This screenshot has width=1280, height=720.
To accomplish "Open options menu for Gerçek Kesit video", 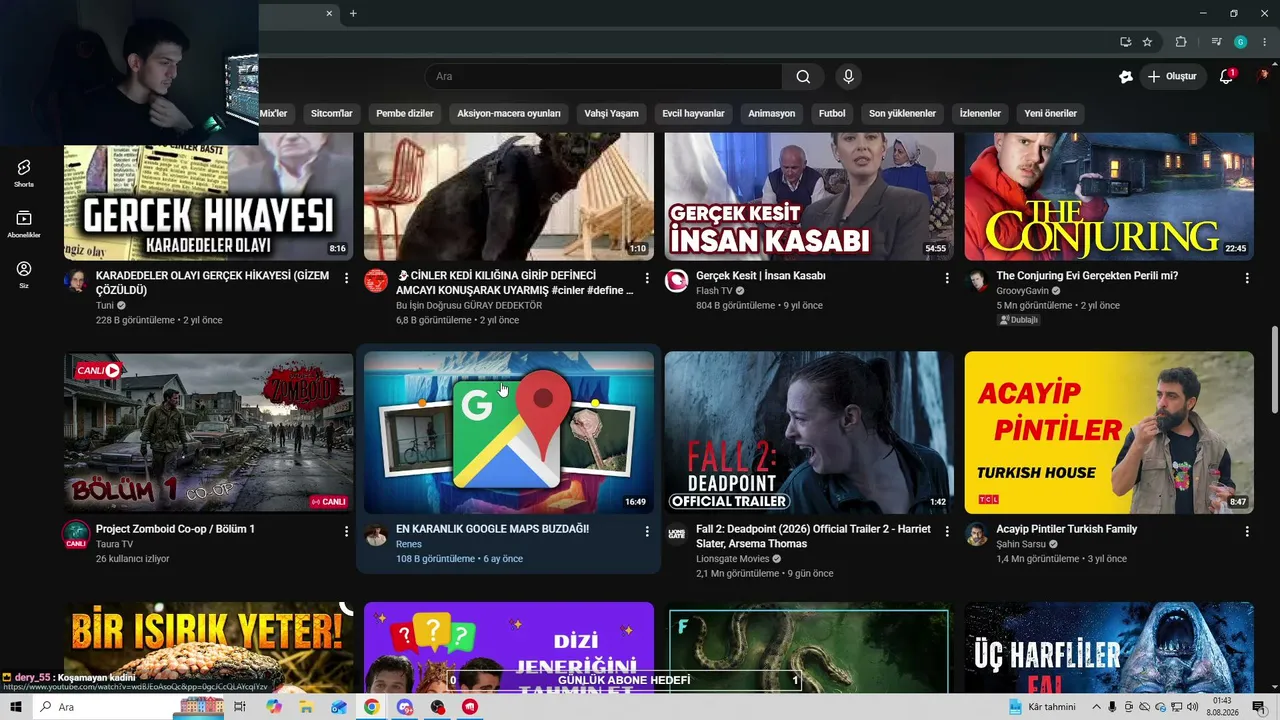I will tap(947, 278).
